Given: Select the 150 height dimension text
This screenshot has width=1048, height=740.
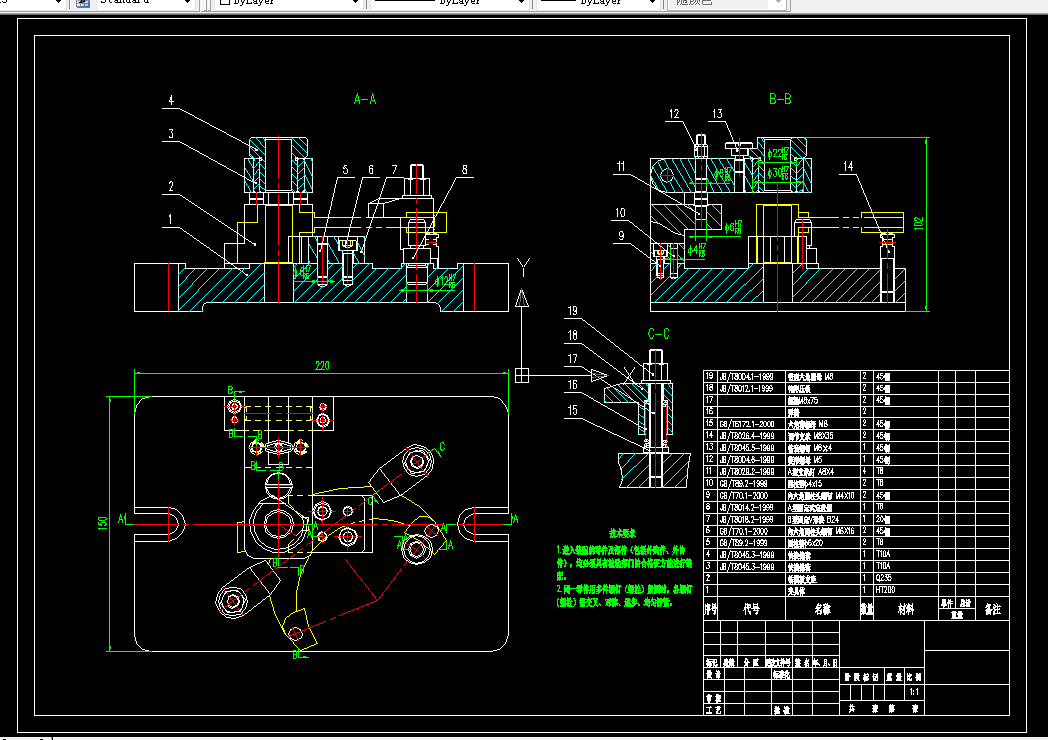Looking at the screenshot, I should point(102,523).
